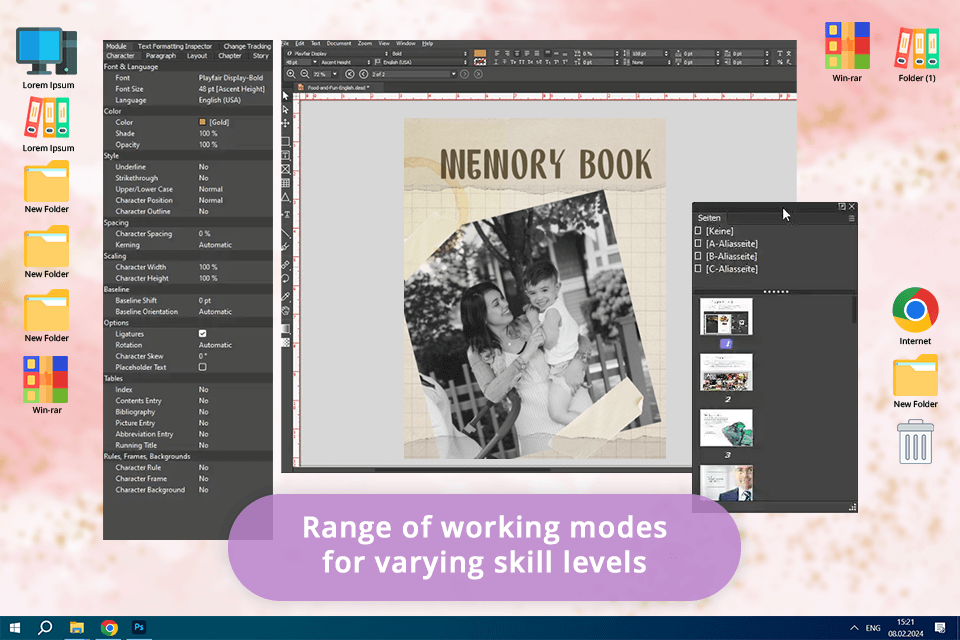Image resolution: width=960 pixels, height=640 pixels.
Task: Select the direct selection (hollow arrow) tool
Action: [285, 110]
